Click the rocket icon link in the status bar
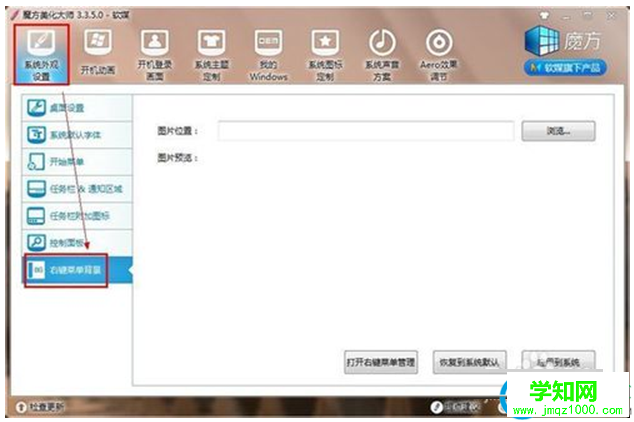The image size is (634, 422). [x=455, y=406]
